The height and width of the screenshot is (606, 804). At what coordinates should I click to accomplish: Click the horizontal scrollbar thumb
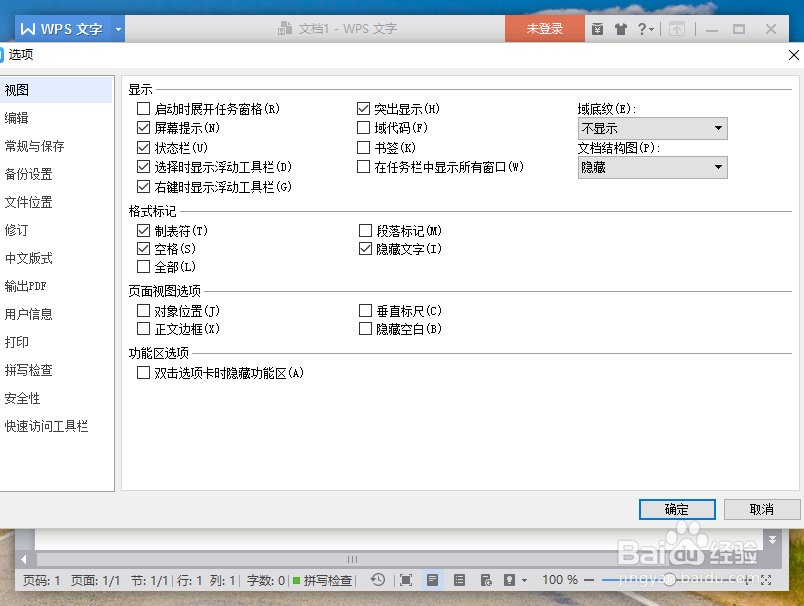coord(353,559)
